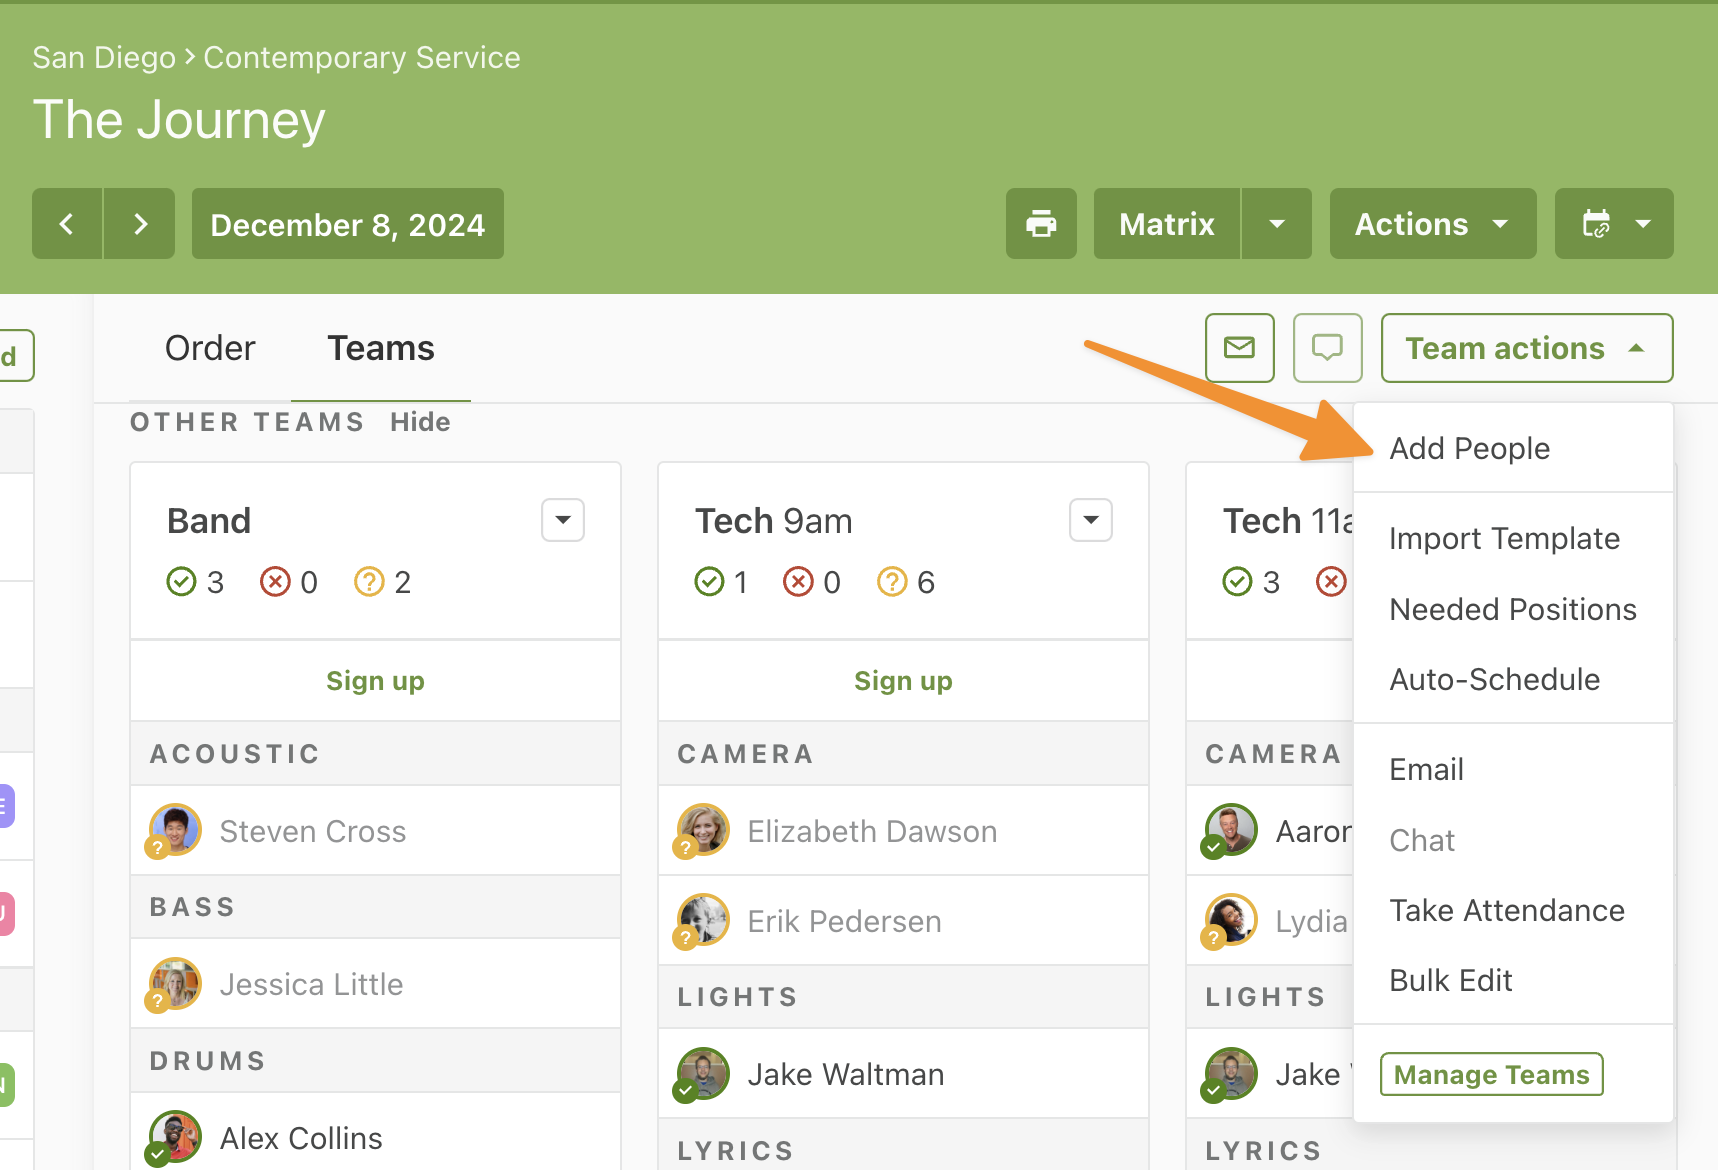The width and height of the screenshot is (1718, 1170).
Task: Collapse the Team actions dropdown
Action: [x=1527, y=348]
